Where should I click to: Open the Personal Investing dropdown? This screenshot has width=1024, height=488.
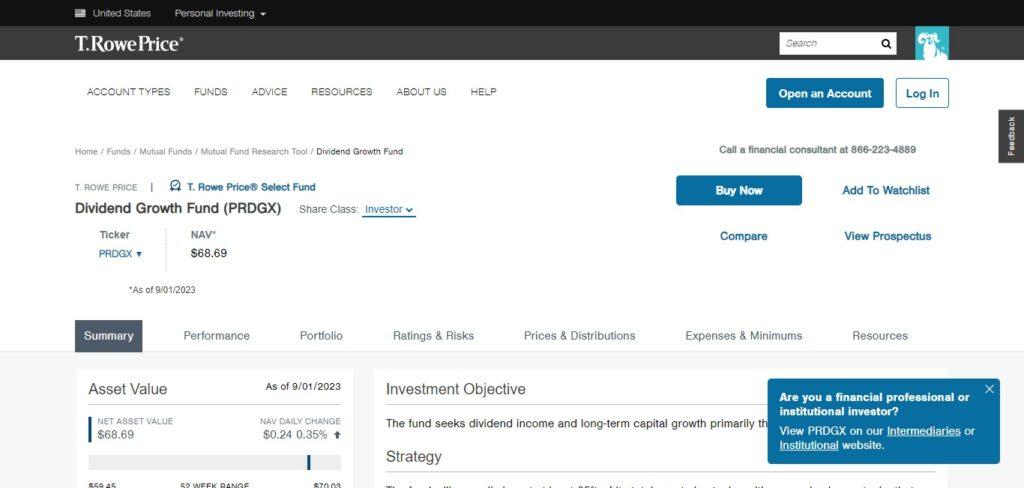220,13
